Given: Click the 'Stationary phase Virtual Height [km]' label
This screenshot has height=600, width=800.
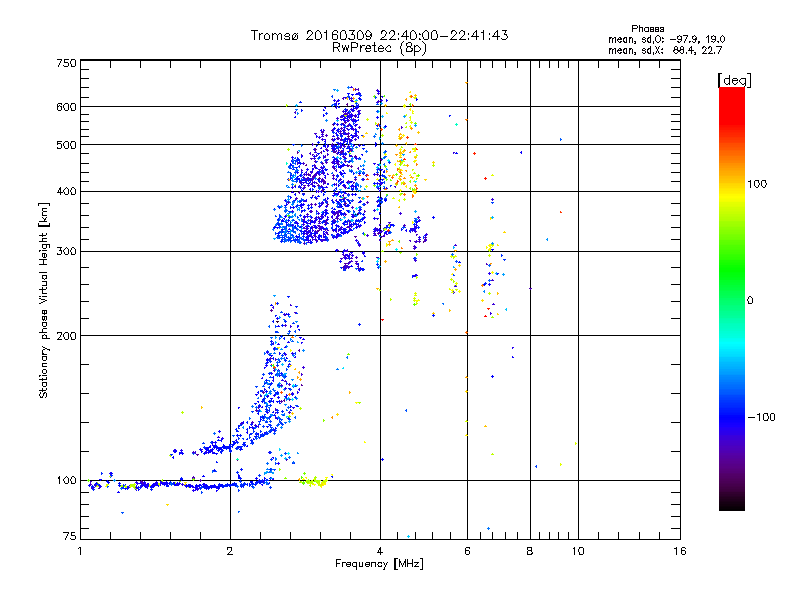Looking at the screenshot, I should pyautogui.click(x=44, y=301).
